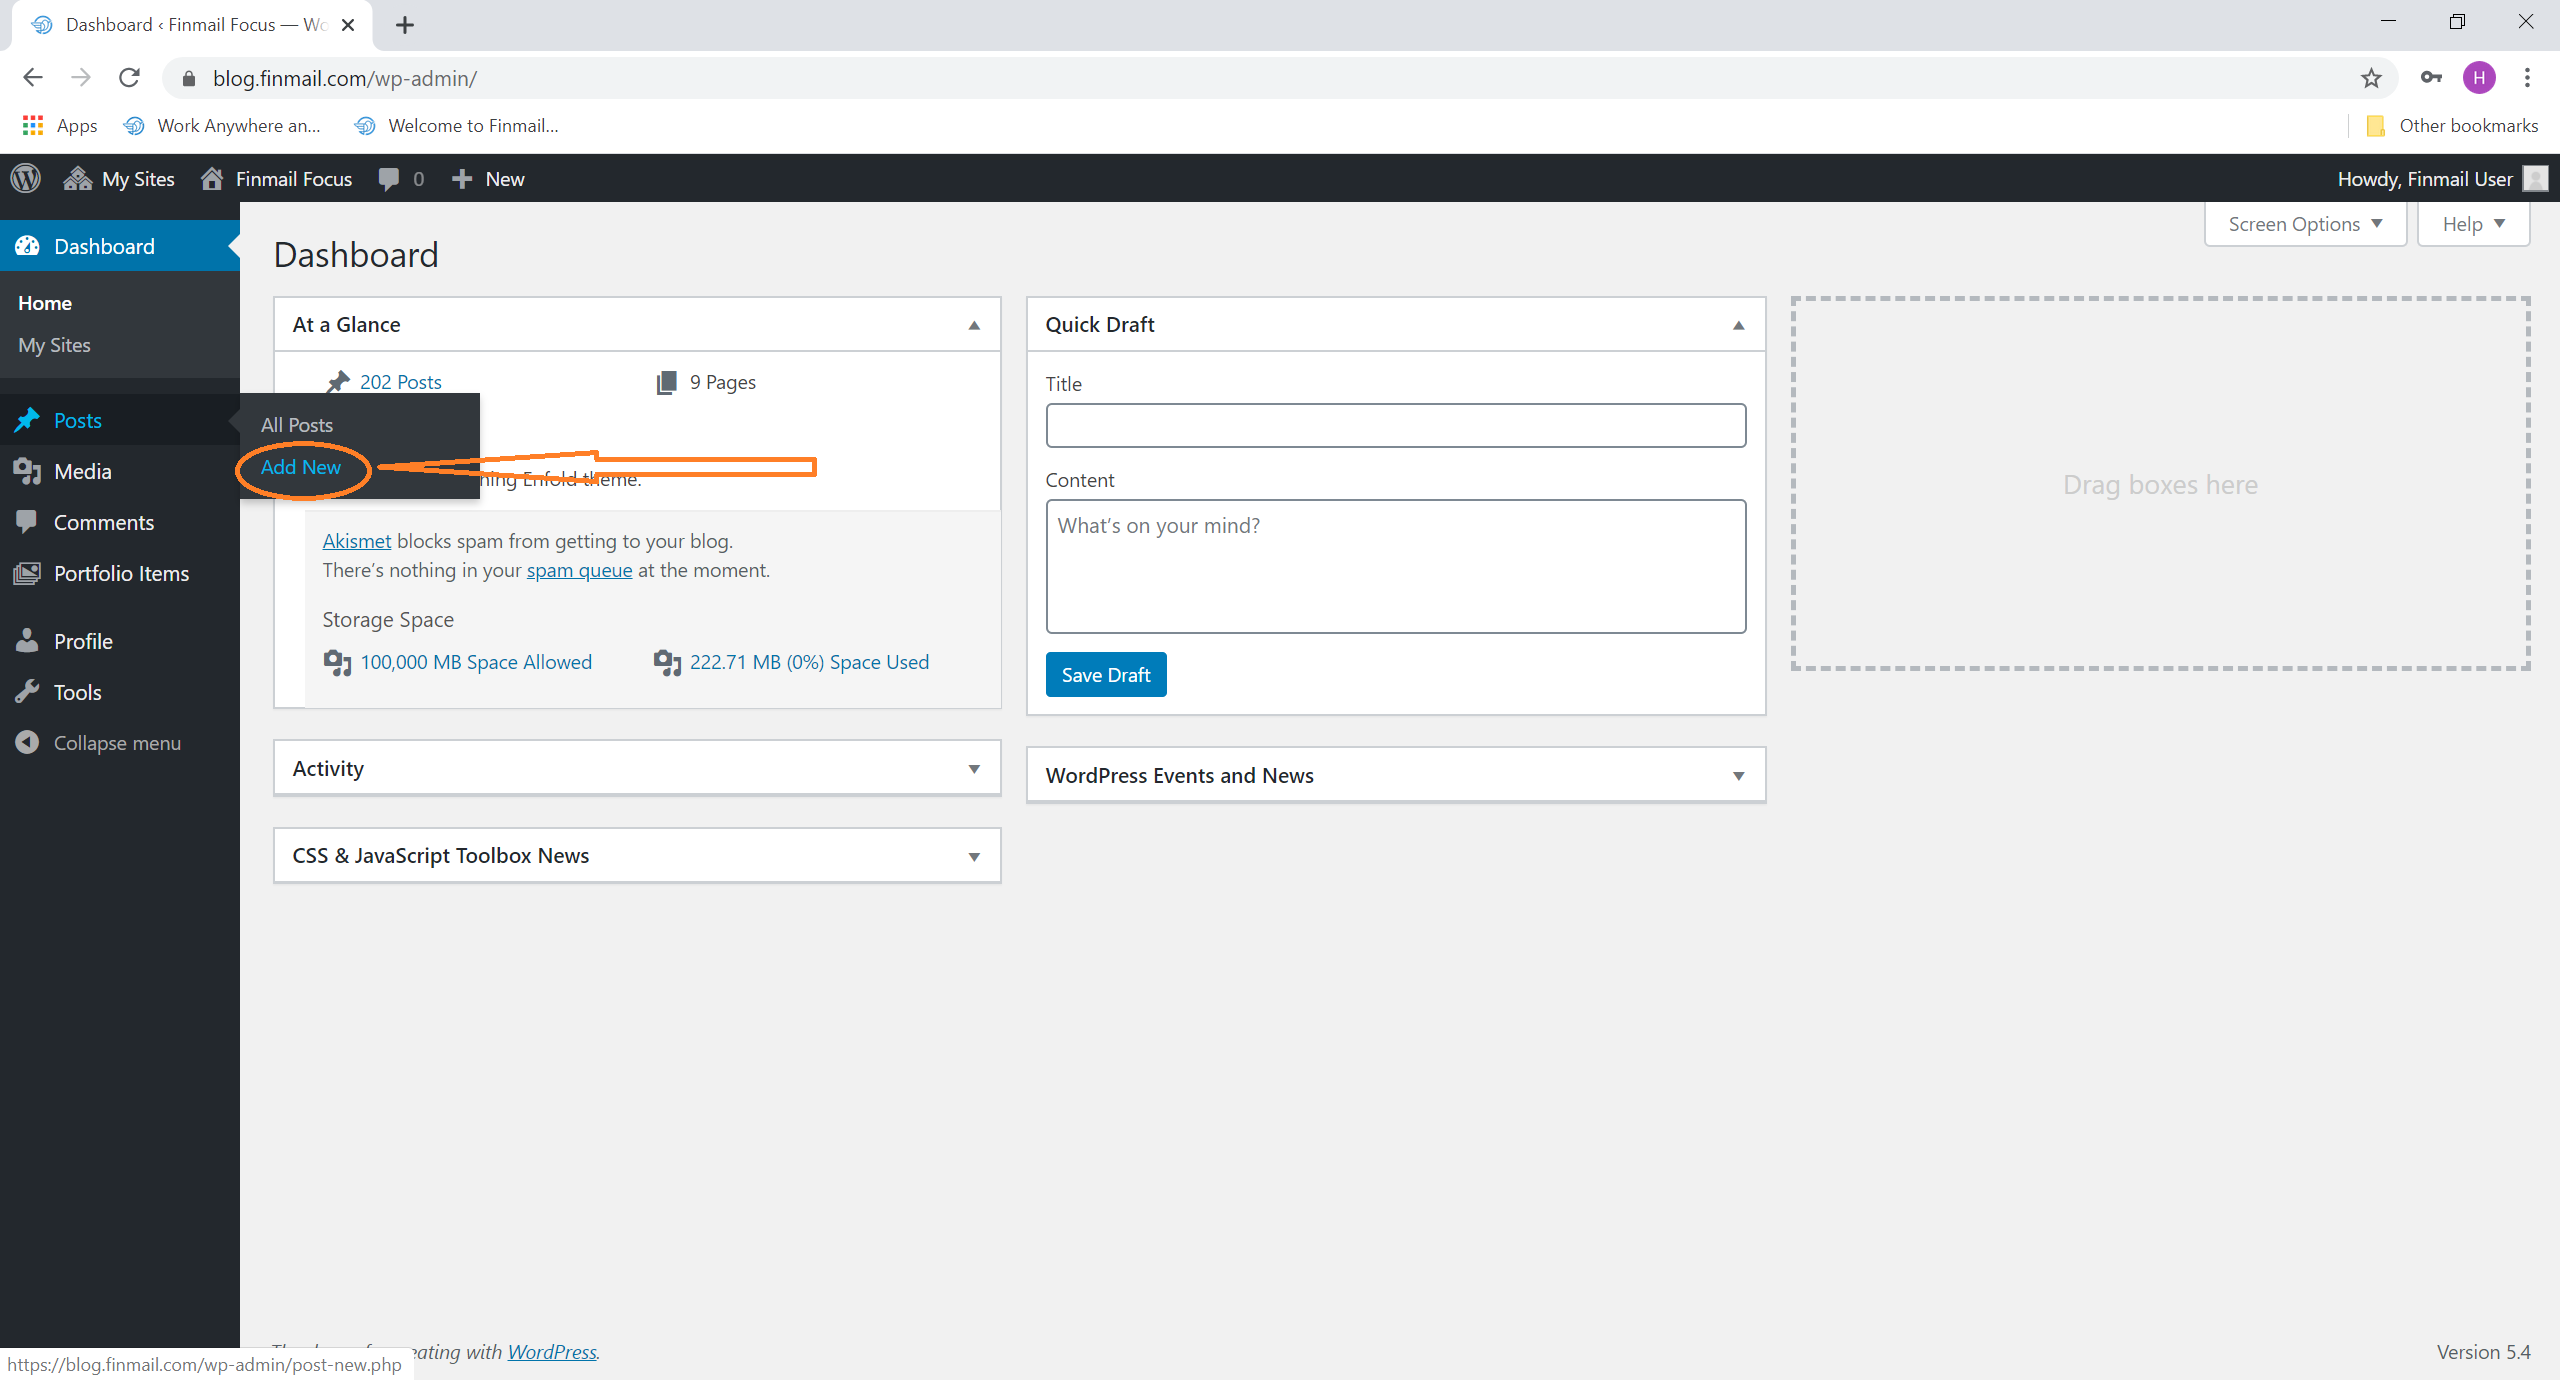Select Home submenu item

coord(45,303)
